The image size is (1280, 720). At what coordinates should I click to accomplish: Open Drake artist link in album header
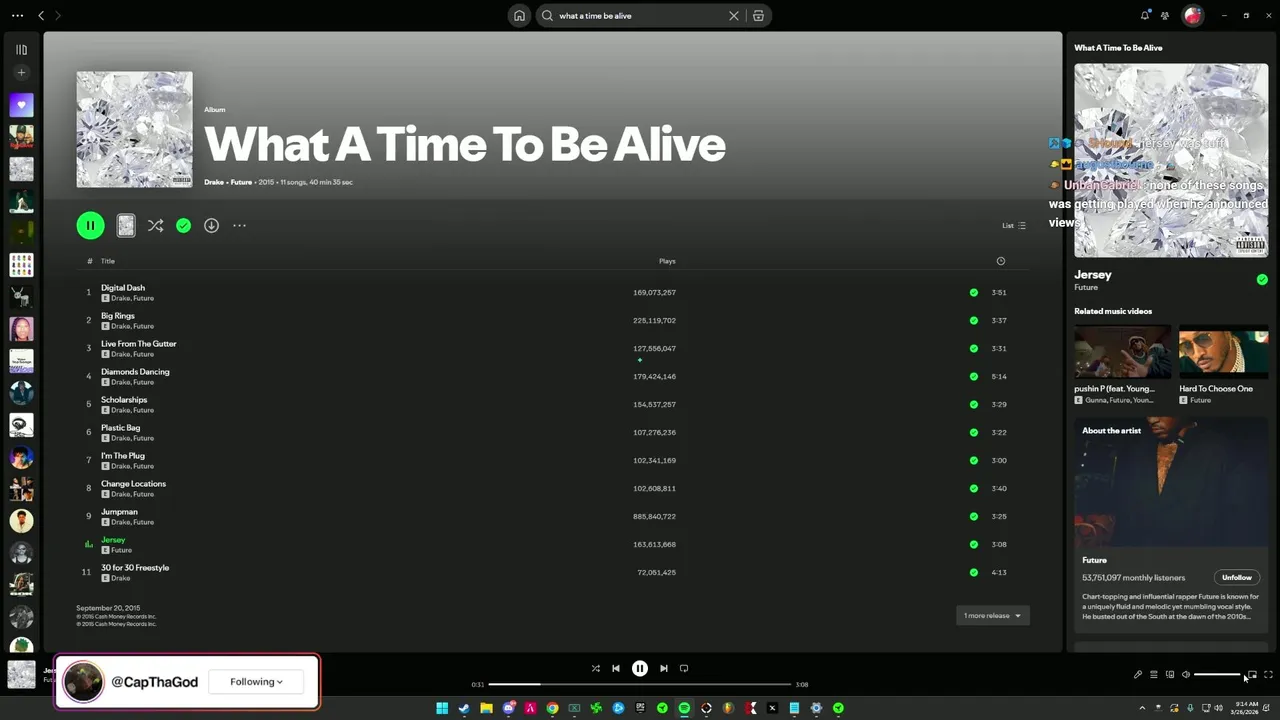click(214, 183)
